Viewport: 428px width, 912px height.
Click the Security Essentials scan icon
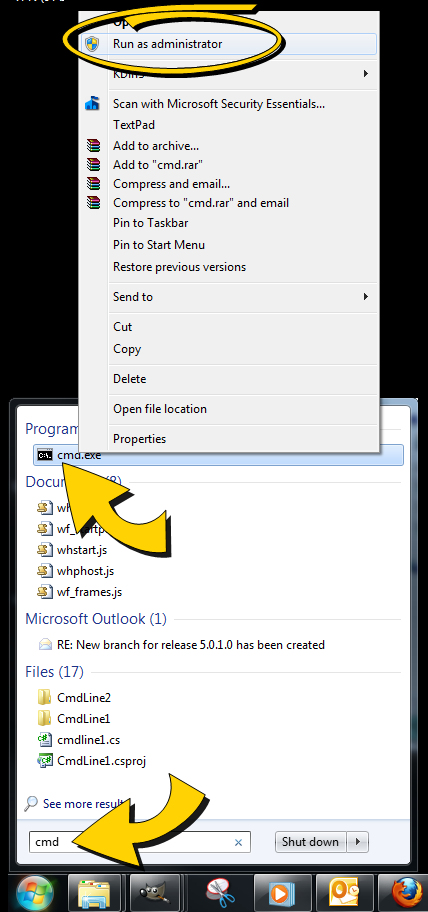pos(92,104)
